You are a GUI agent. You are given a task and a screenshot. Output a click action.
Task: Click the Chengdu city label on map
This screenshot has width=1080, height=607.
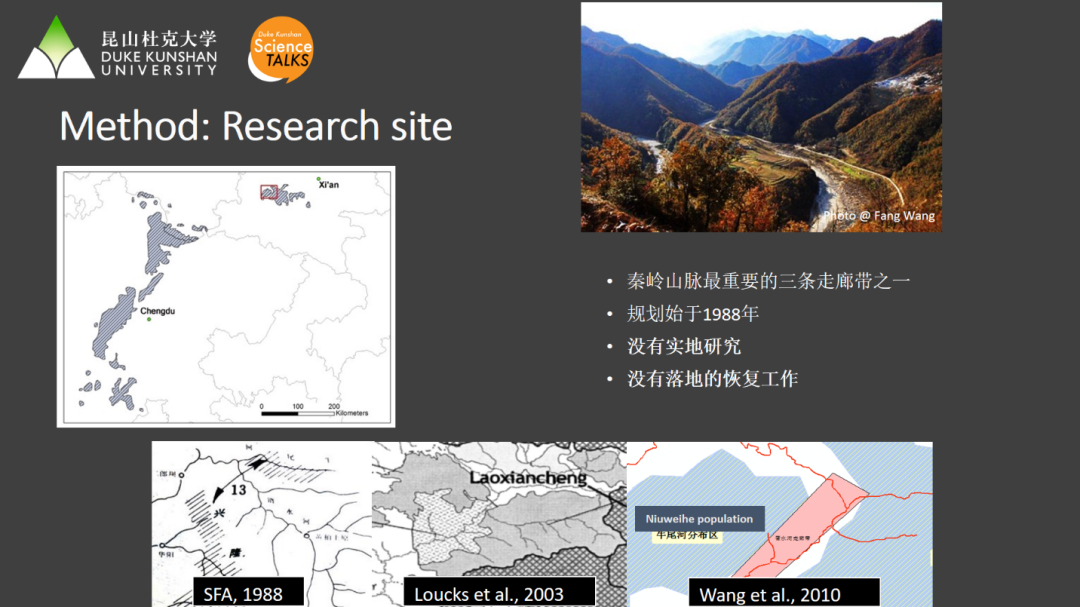click(157, 312)
